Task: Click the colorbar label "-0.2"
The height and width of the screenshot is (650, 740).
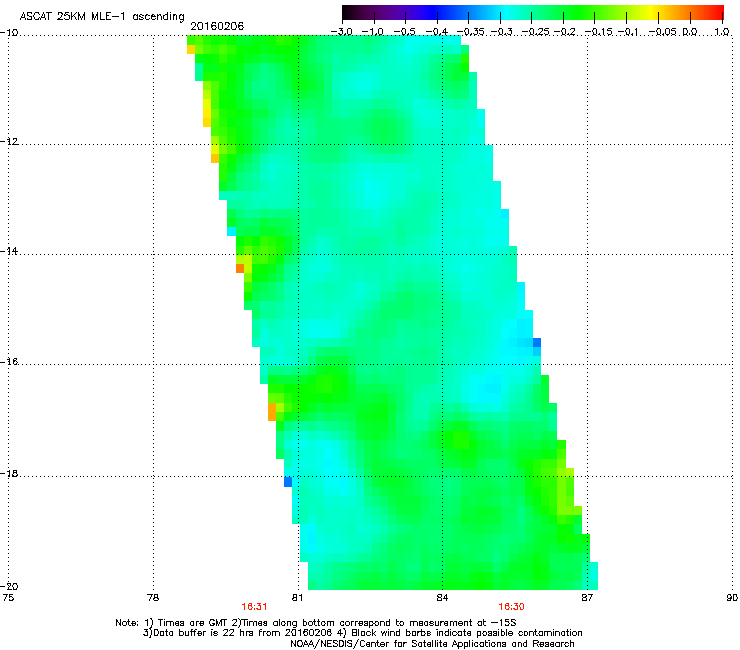Action: point(565,32)
